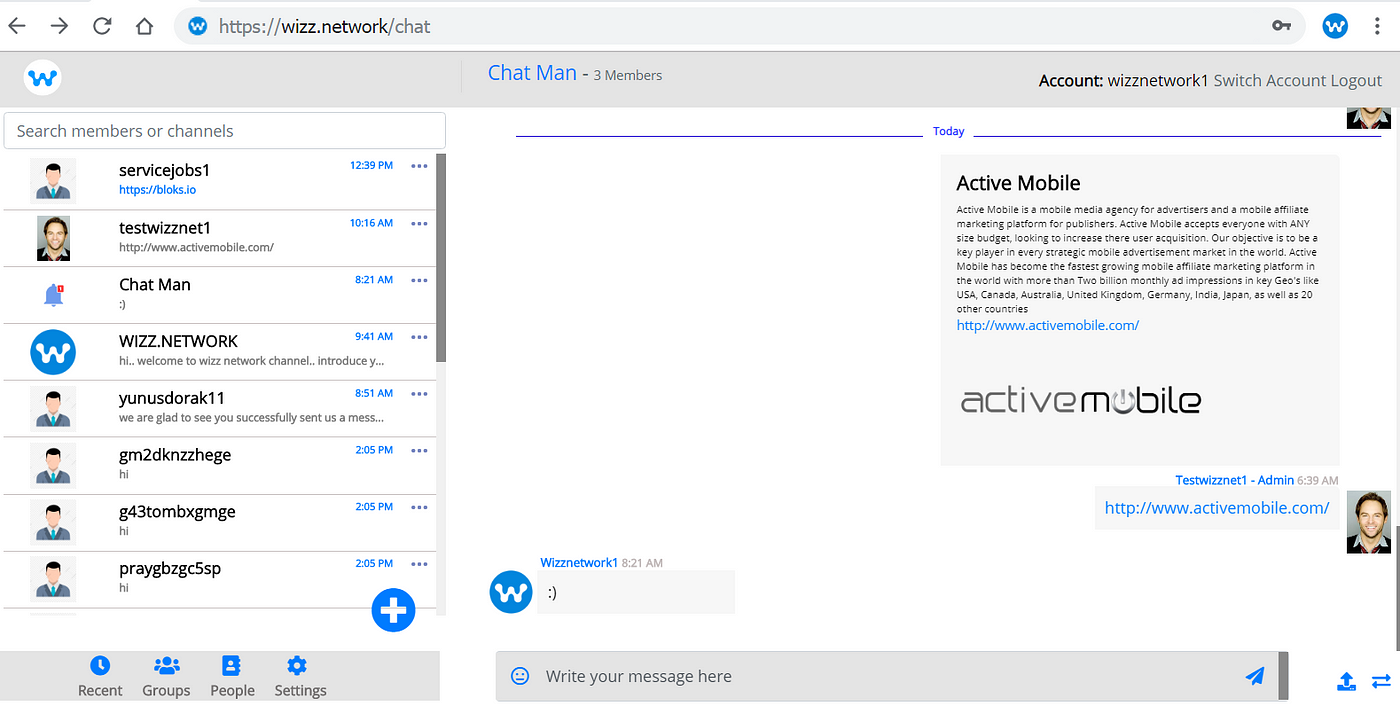Click the Wizz extension icon in browser toolbar
Screen dimensions: 1400x716
tap(1335, 25)
